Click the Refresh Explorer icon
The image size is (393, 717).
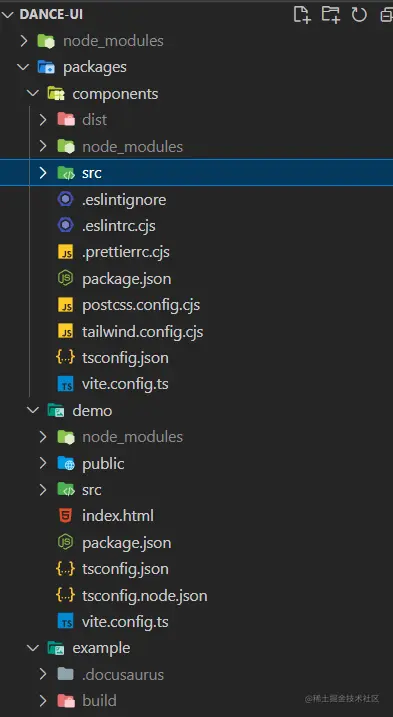[359, 15]
